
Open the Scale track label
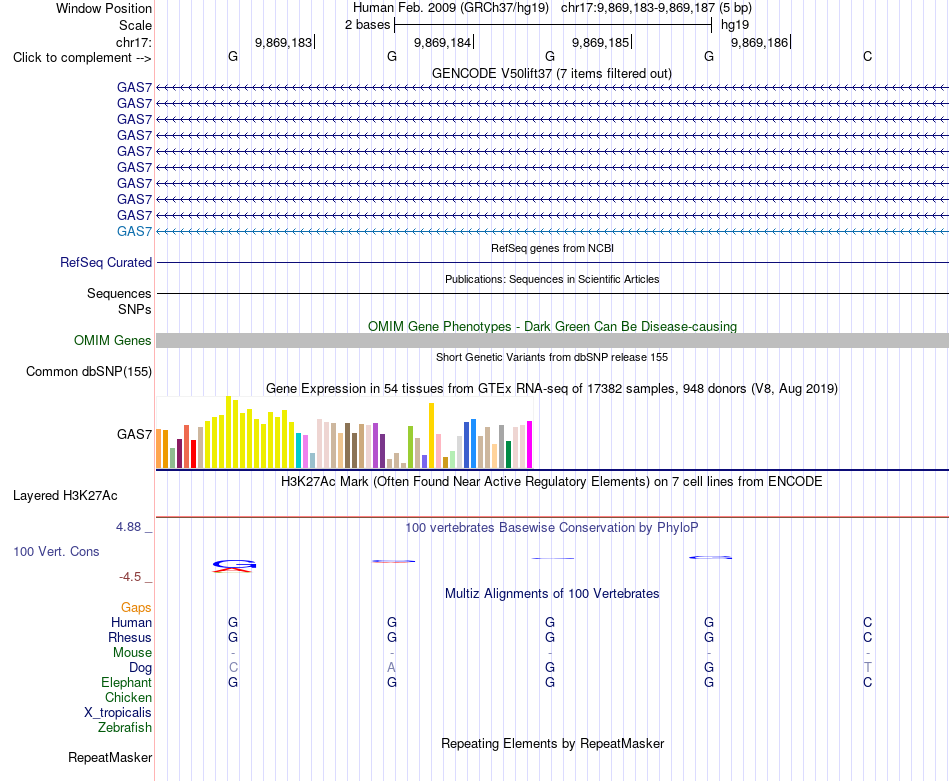pos(135,25)
